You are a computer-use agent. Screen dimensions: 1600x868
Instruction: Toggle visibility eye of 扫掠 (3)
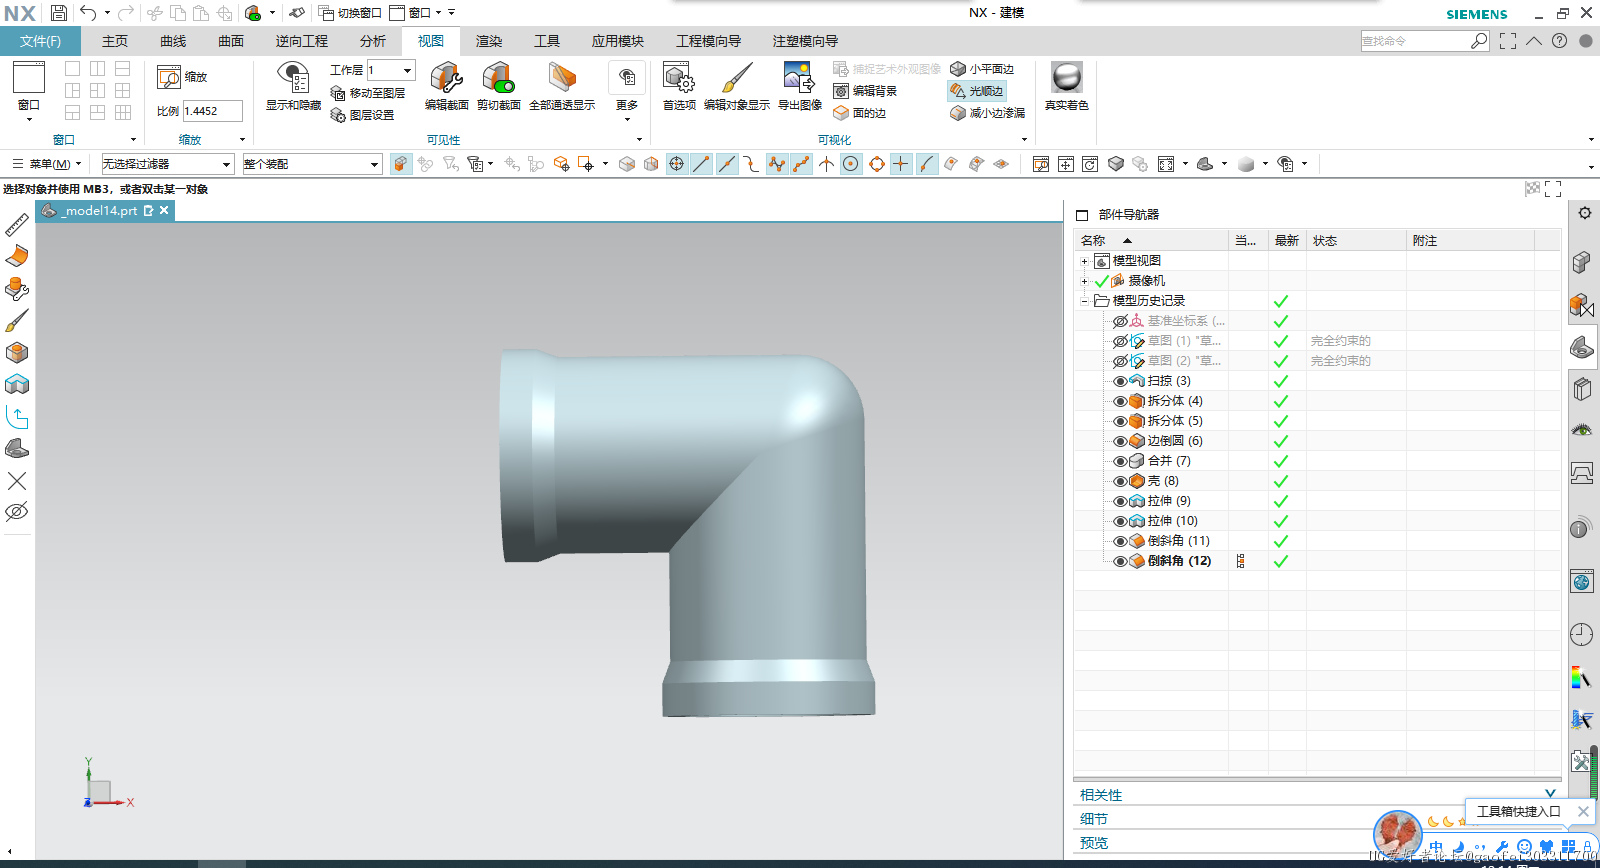[x=1120, y=381]
